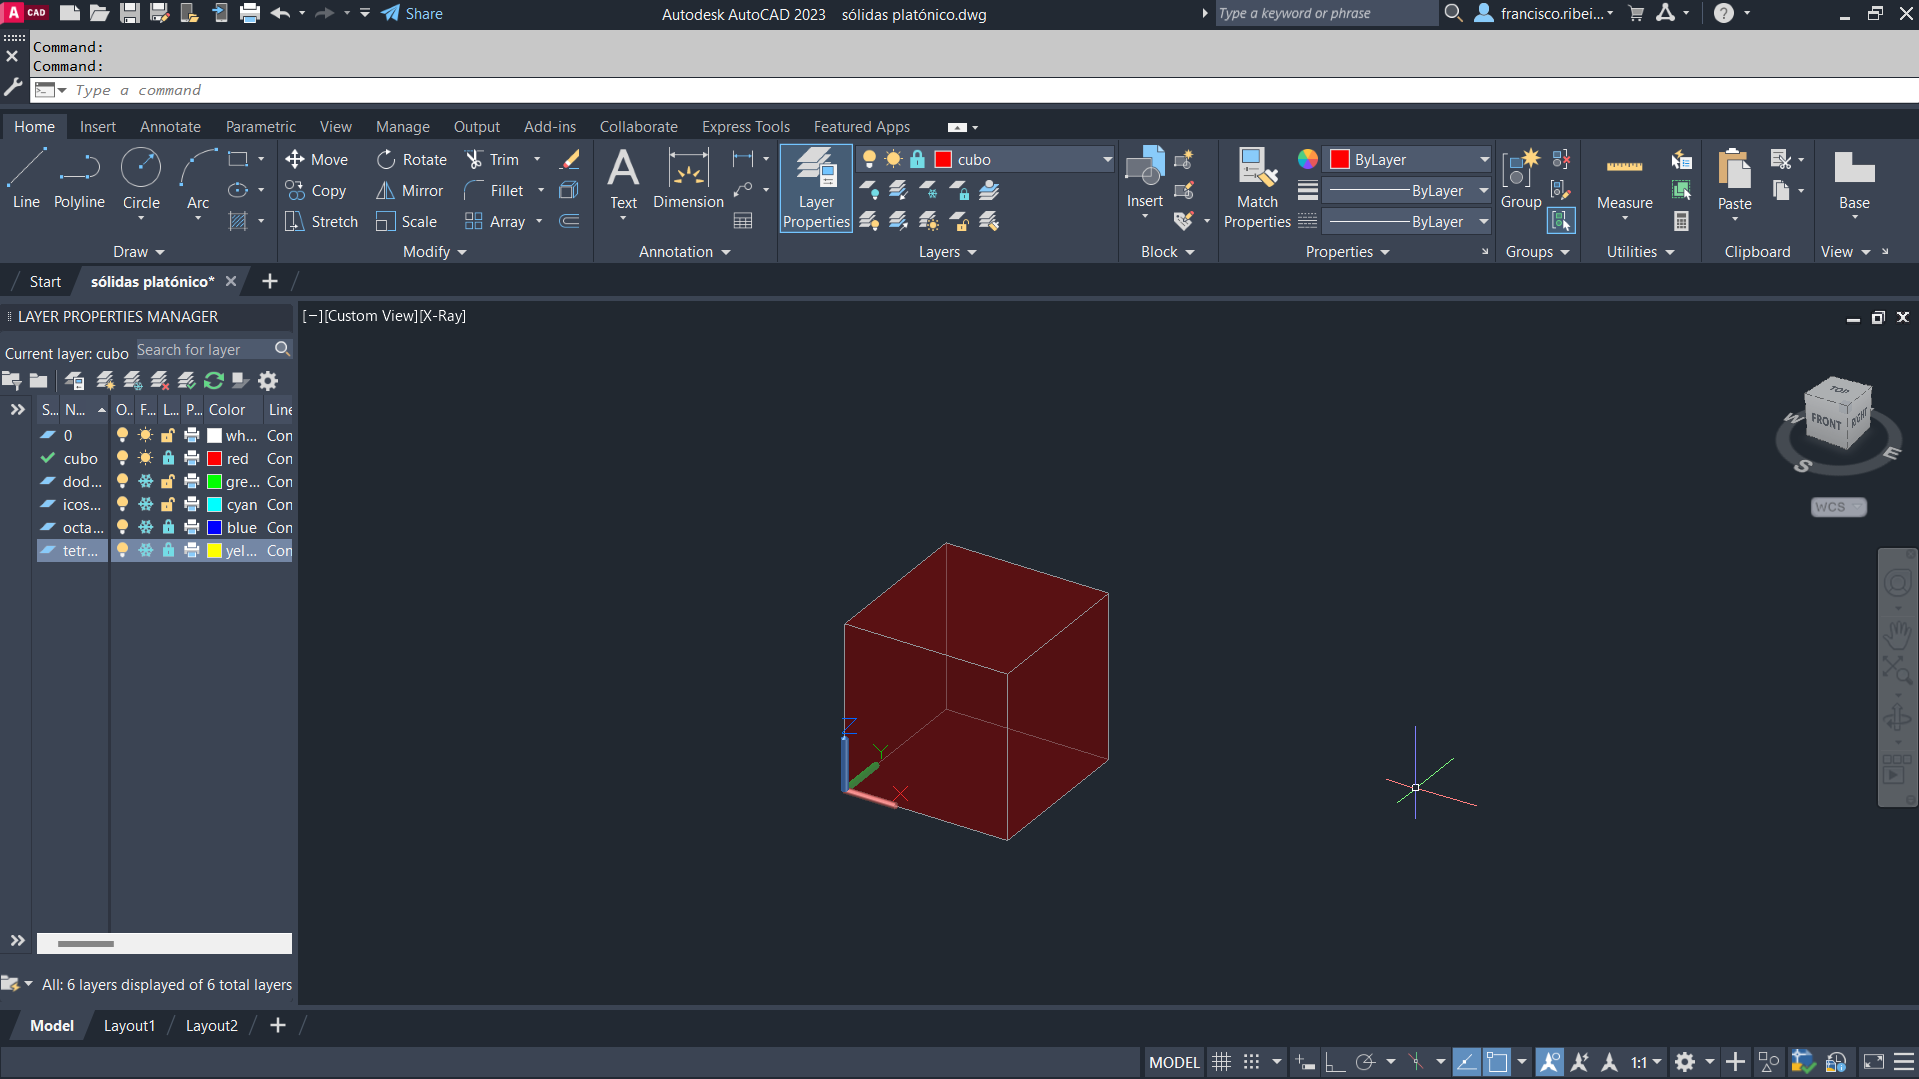Click the MODEL status bar button

(1174, 1063)
